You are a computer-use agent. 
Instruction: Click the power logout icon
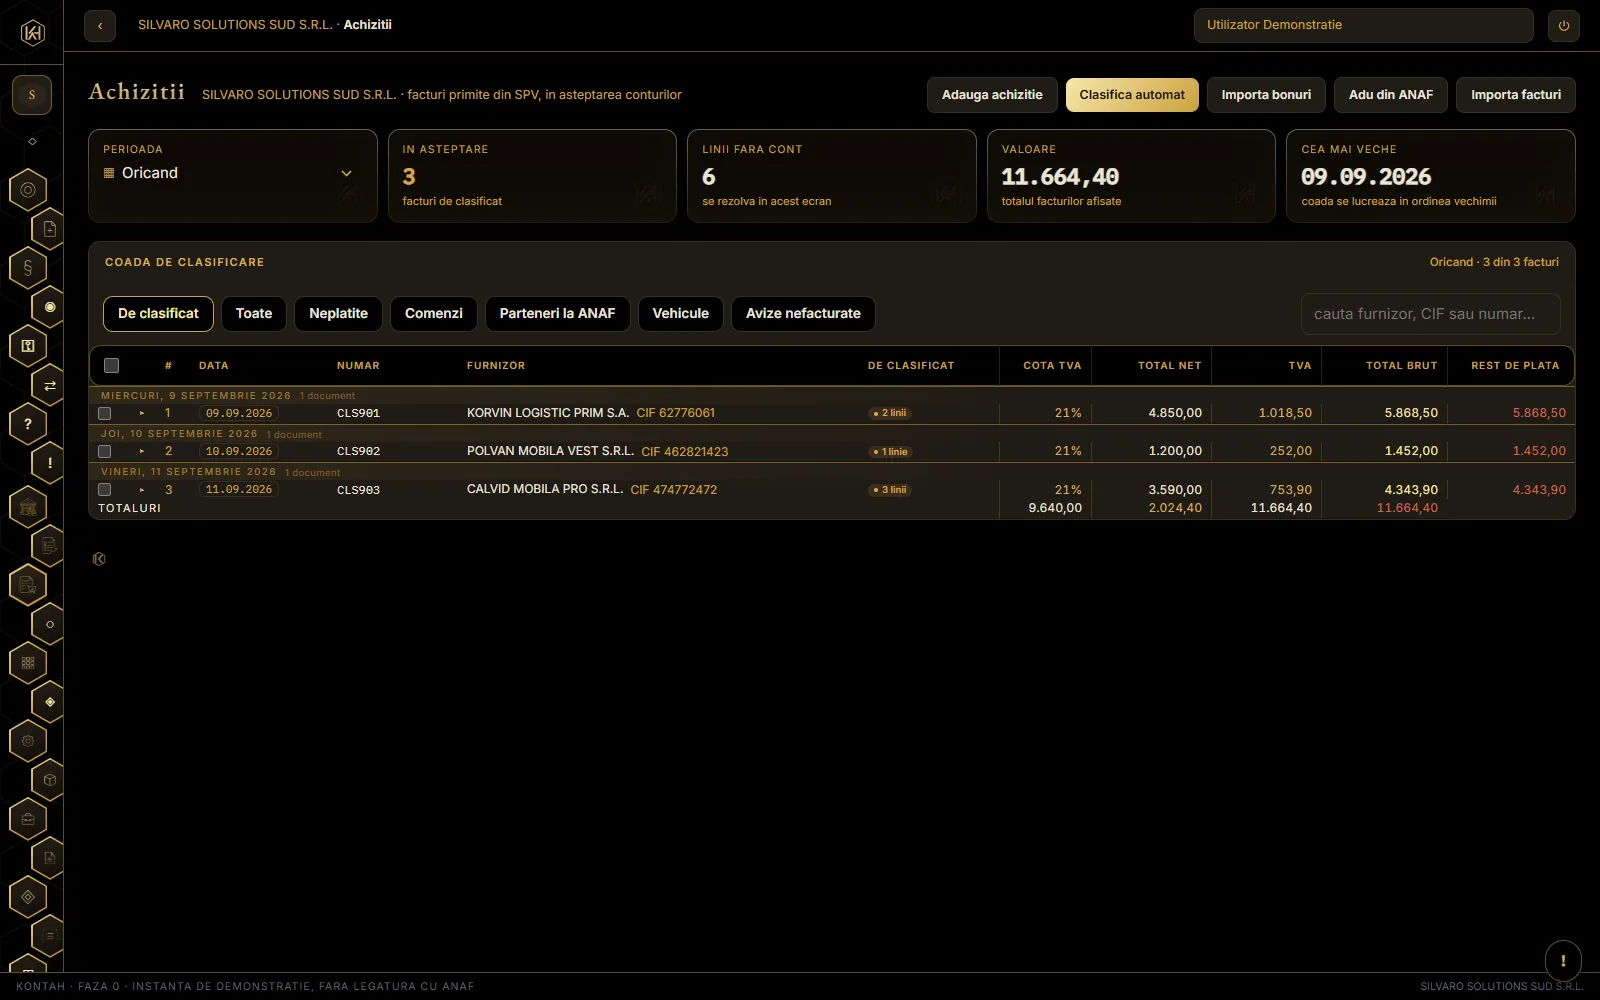(x=1564, y=26)
